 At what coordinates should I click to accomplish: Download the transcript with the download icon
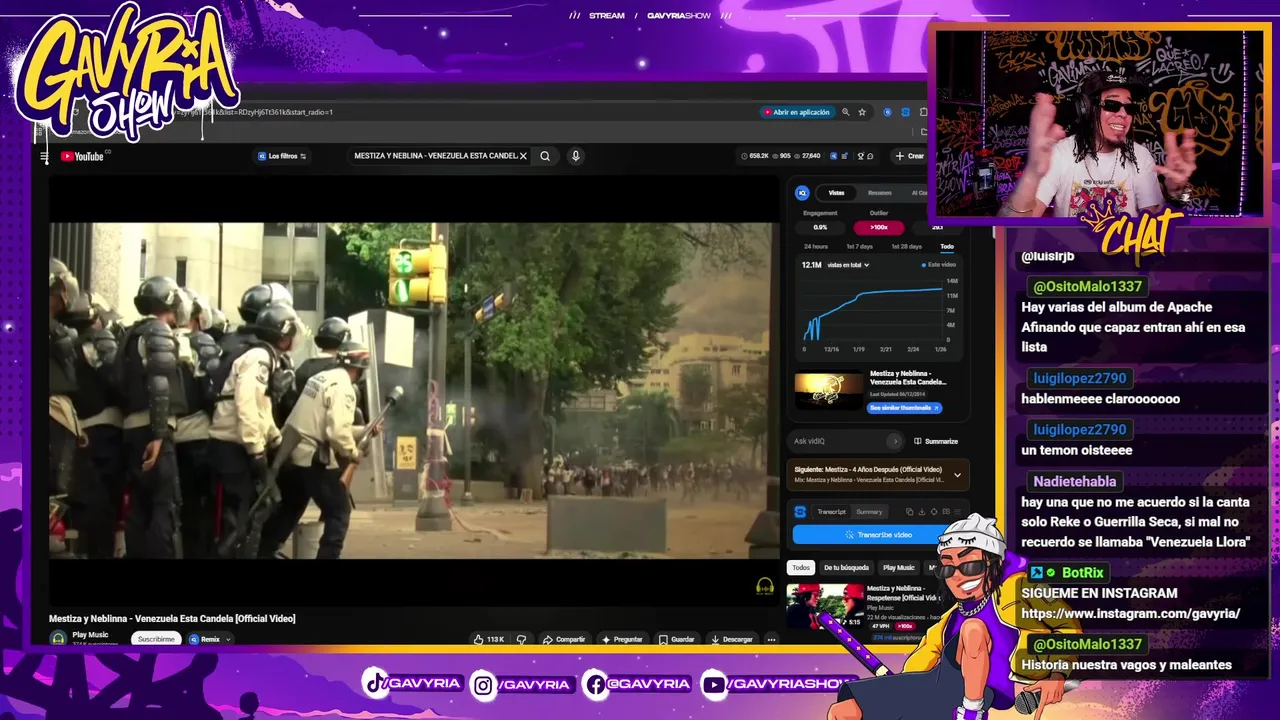click(x=921, y=512)
